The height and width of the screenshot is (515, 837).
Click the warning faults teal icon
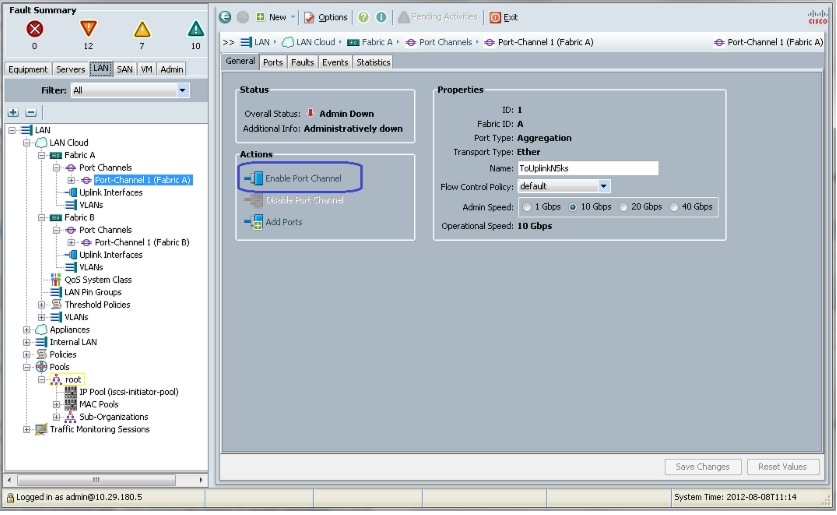coord(196,28)
